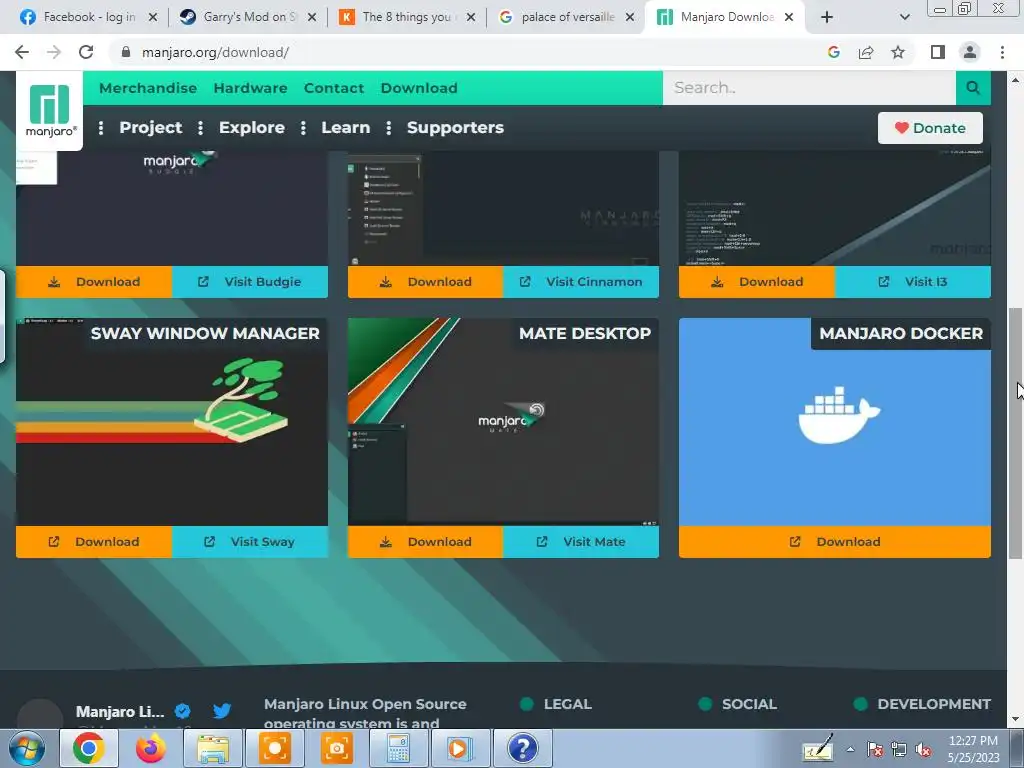The height and width of the screenshot is (768, 1024).
Task: Click the network tray icon
Action: pos(899,750)
